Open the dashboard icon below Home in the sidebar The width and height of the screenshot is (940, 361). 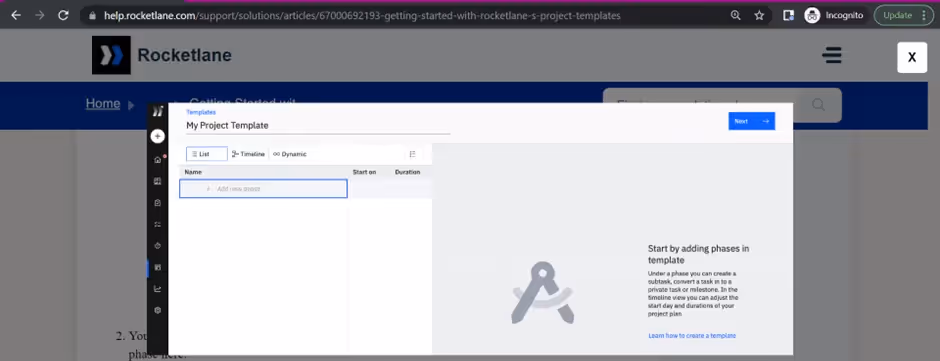[x=158, y=181]
